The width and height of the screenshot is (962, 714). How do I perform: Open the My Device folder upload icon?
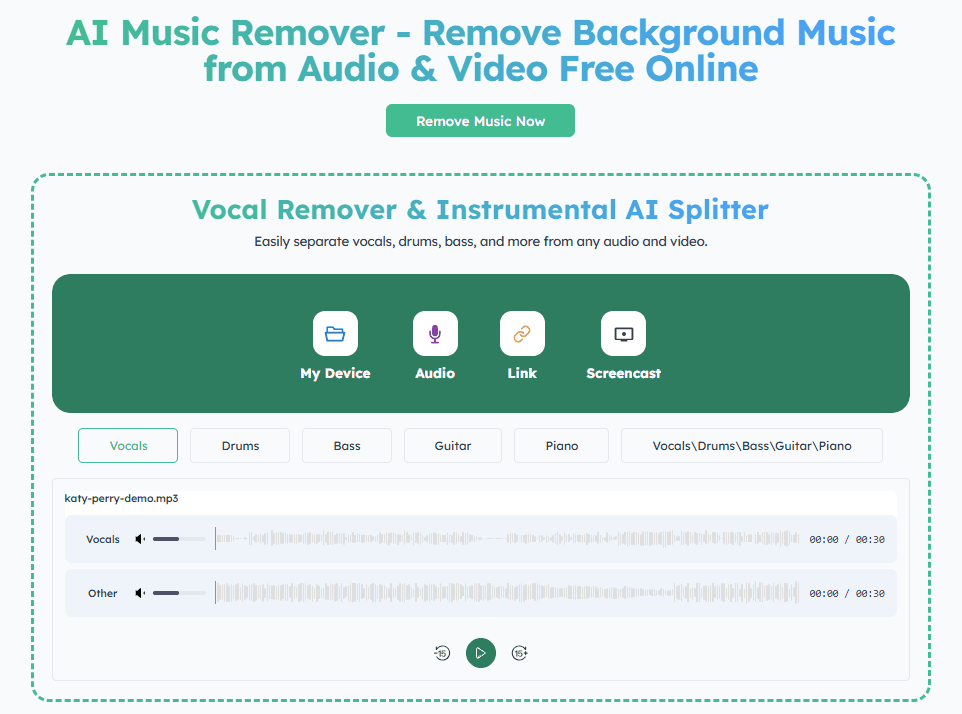tap(335, 334)
